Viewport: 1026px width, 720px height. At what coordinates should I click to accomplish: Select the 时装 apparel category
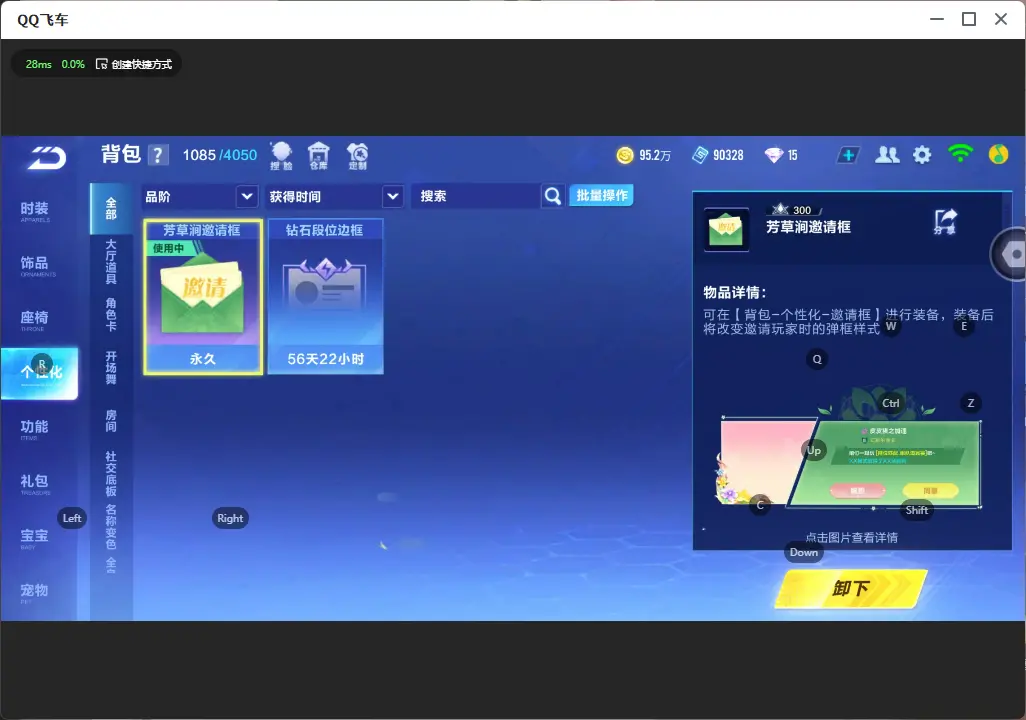[35, 211]
